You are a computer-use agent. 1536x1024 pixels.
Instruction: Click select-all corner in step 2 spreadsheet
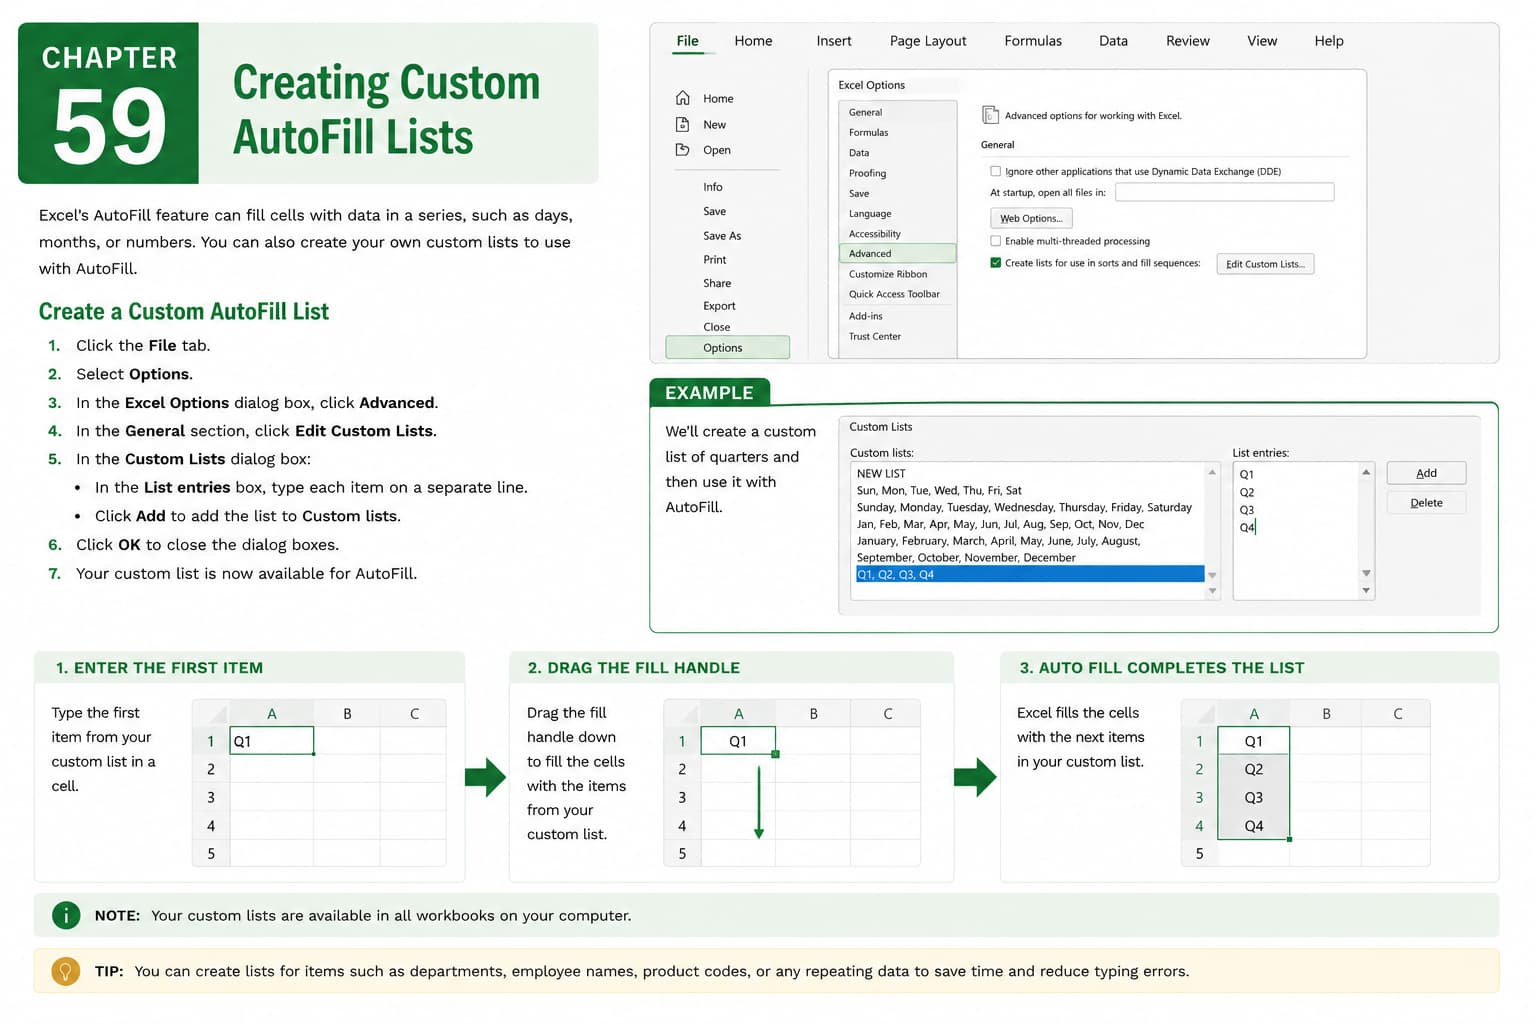click(x=683, y=714)
